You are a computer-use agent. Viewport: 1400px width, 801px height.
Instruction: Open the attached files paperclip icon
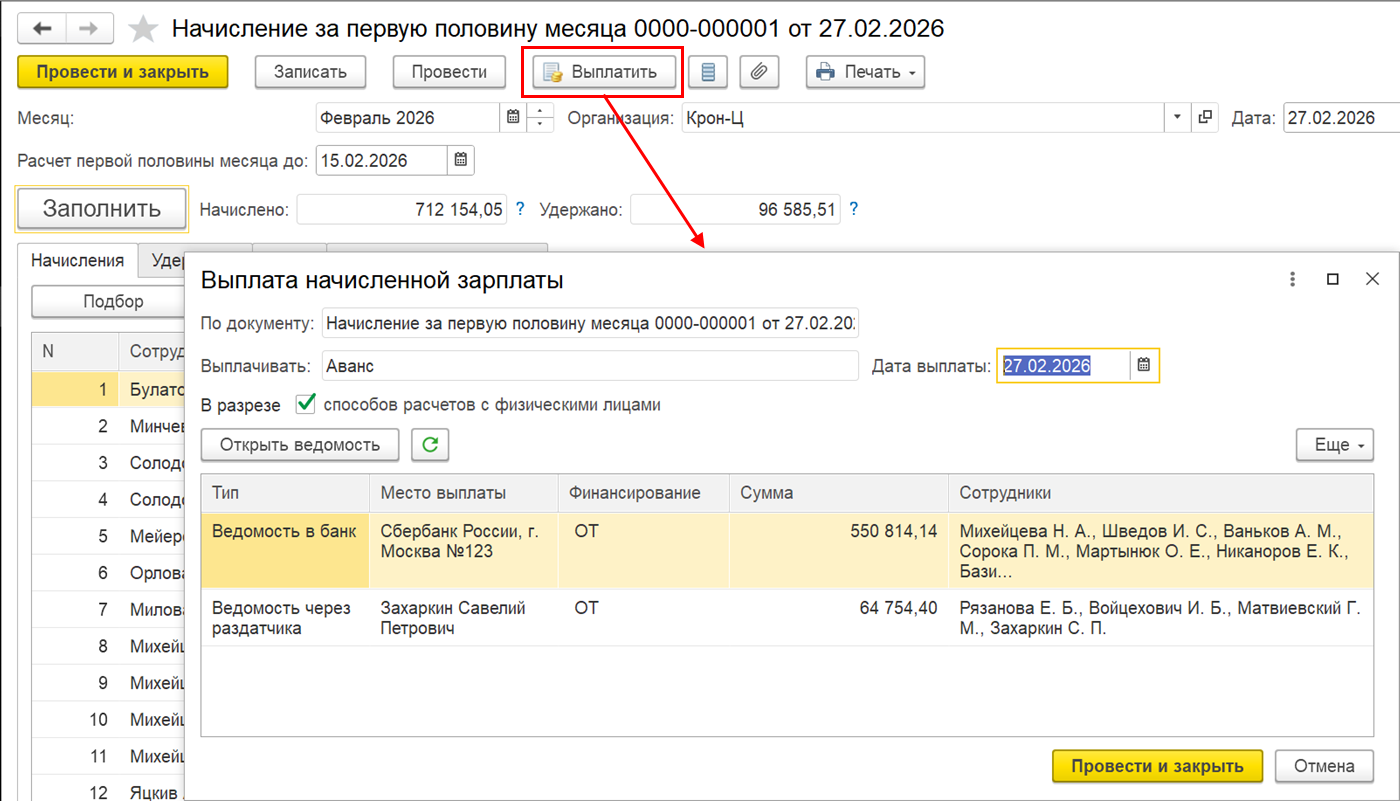[x=760, y=72]
